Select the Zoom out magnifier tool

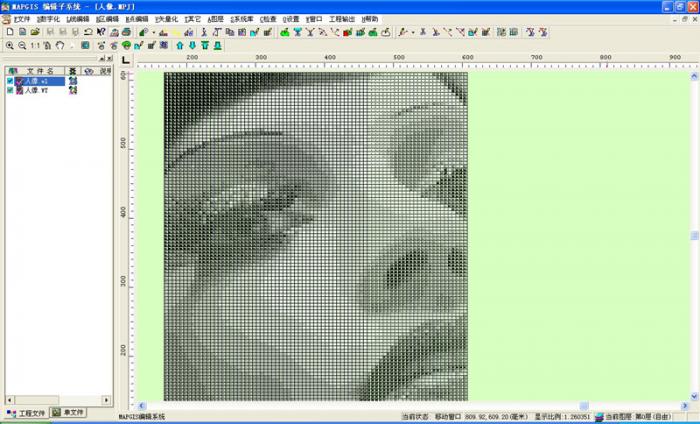22,45
